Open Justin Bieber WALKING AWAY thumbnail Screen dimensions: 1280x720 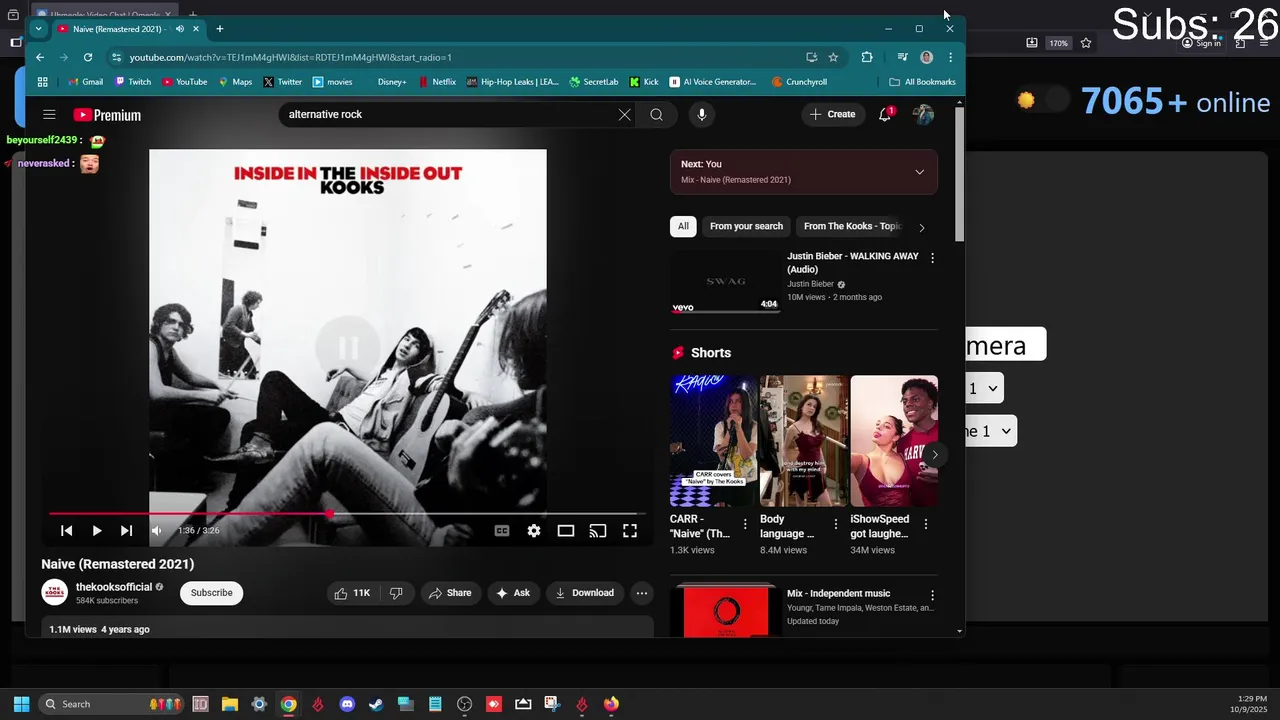coord(725,281)
